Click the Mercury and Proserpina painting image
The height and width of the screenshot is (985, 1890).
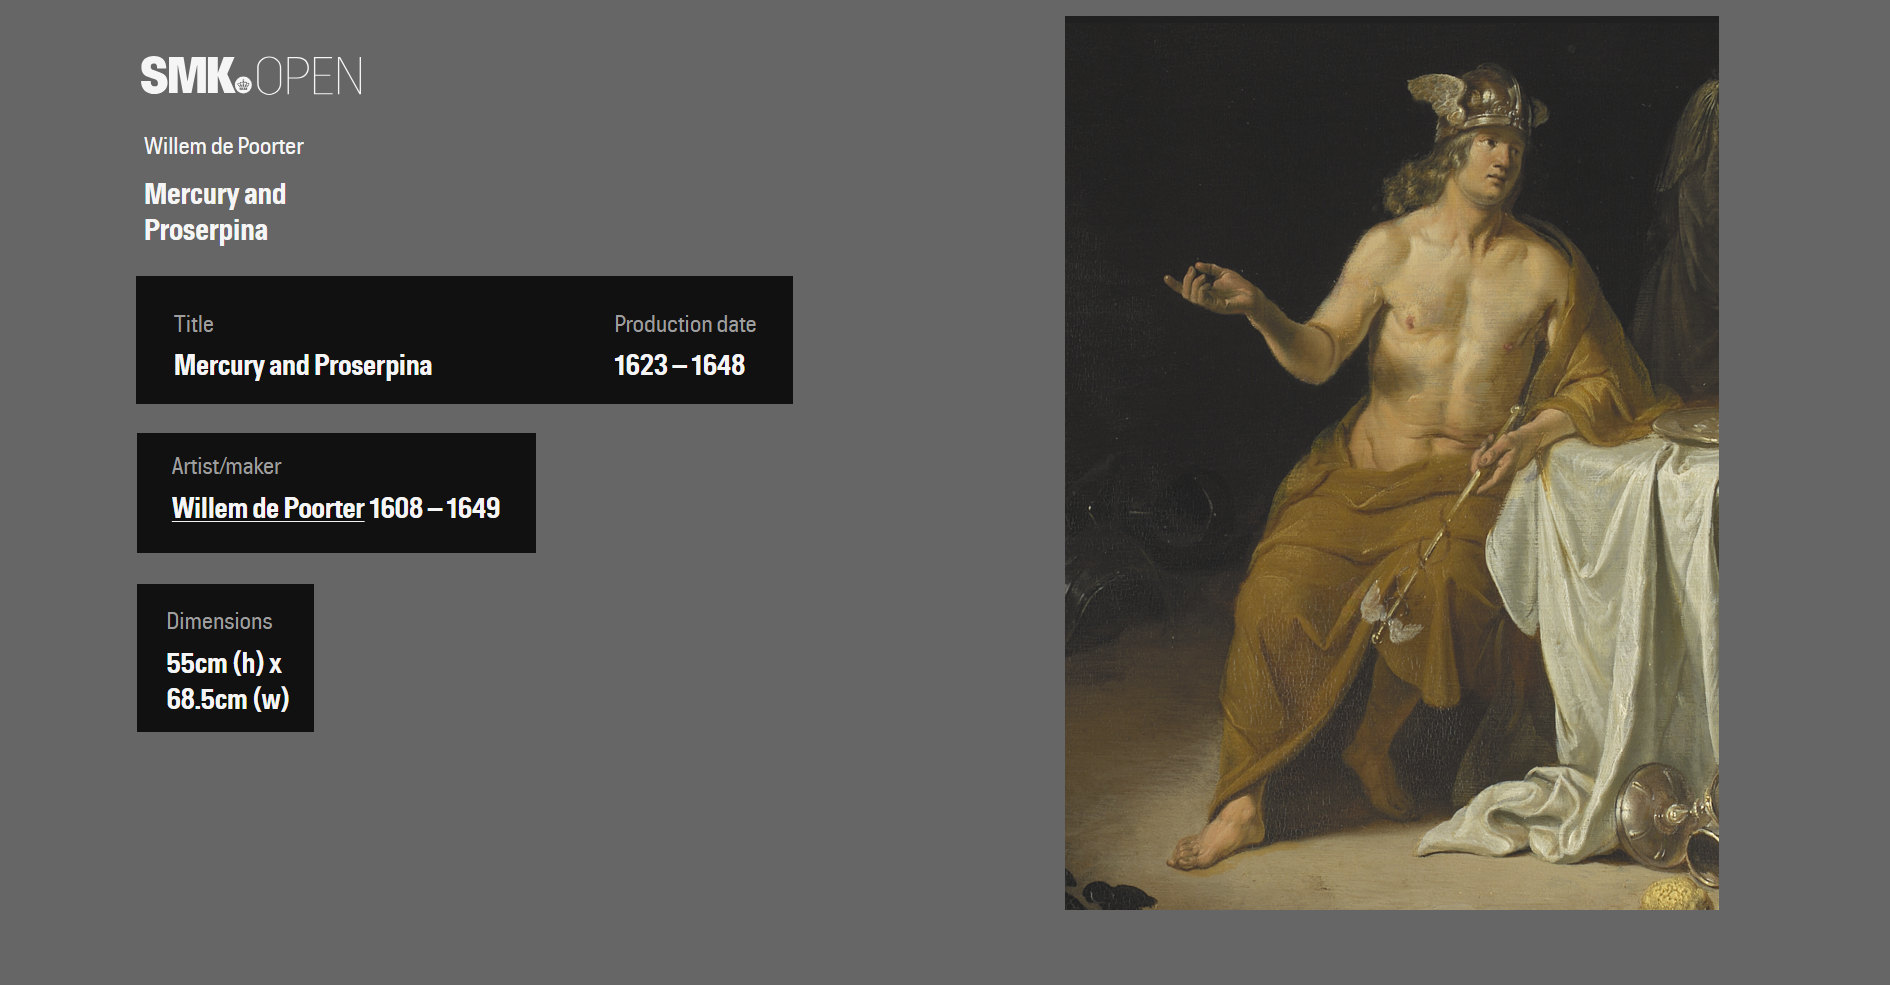pyautogui.click(x=1391, y=463)
